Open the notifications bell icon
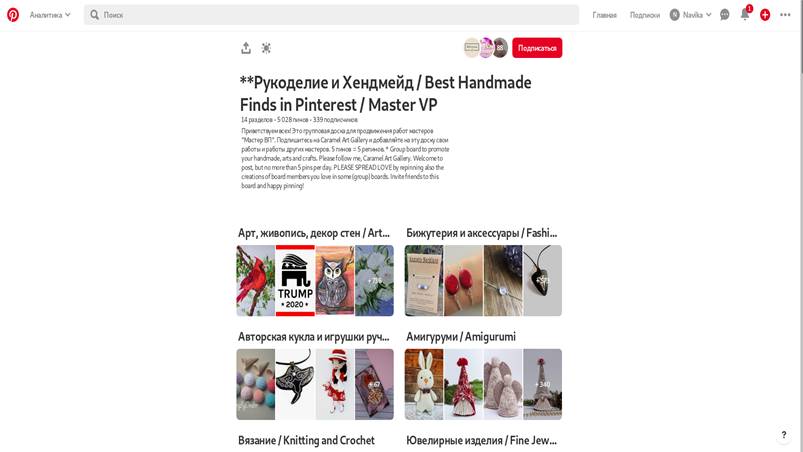The width and height of the screenshot is (803, 452). (745, 15)
